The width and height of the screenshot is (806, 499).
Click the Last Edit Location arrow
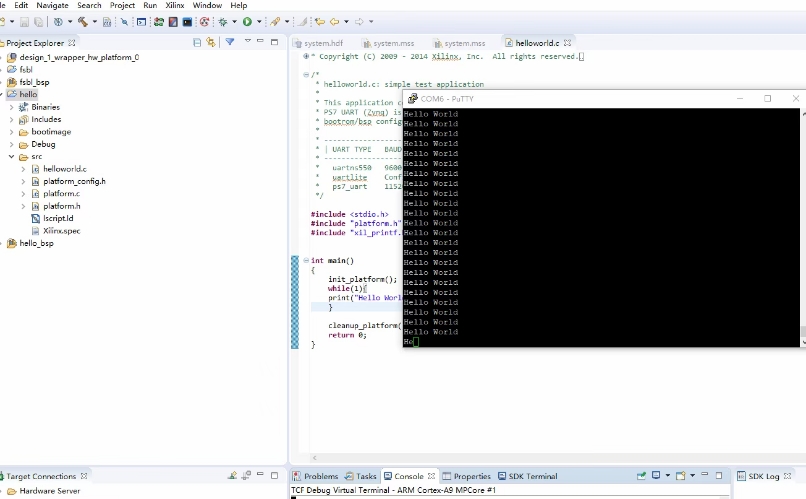(x=320, y=22)
